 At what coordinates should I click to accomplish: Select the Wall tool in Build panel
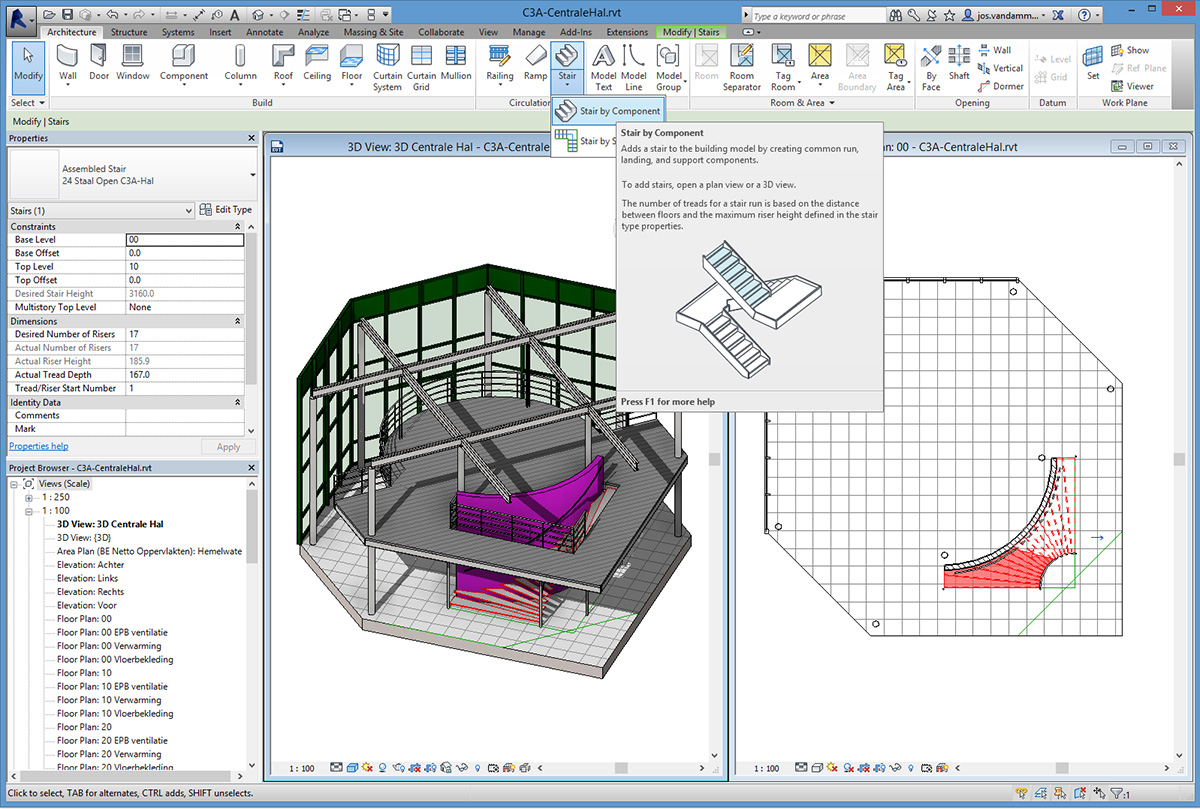click(x=68, y=64)
